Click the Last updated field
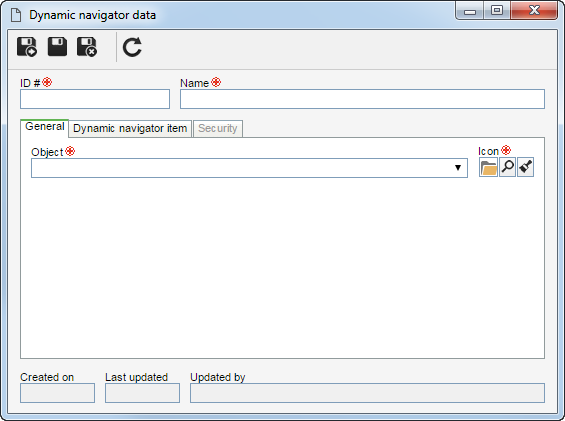The height and width of the screenshot is (421, 565). (x=142, y=393)
